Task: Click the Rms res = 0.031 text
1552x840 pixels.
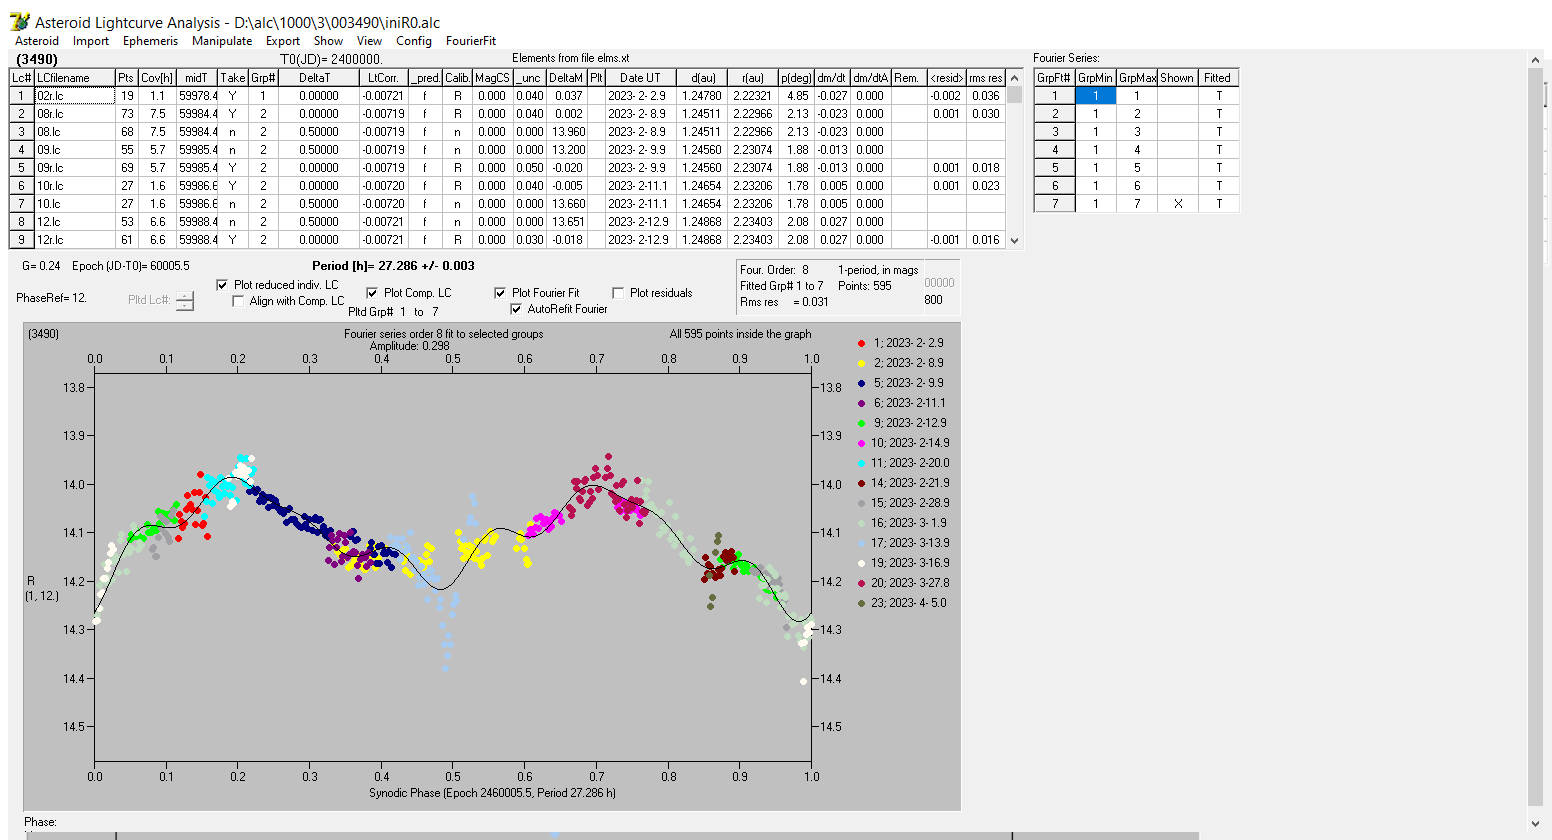Action: (784, 302)
